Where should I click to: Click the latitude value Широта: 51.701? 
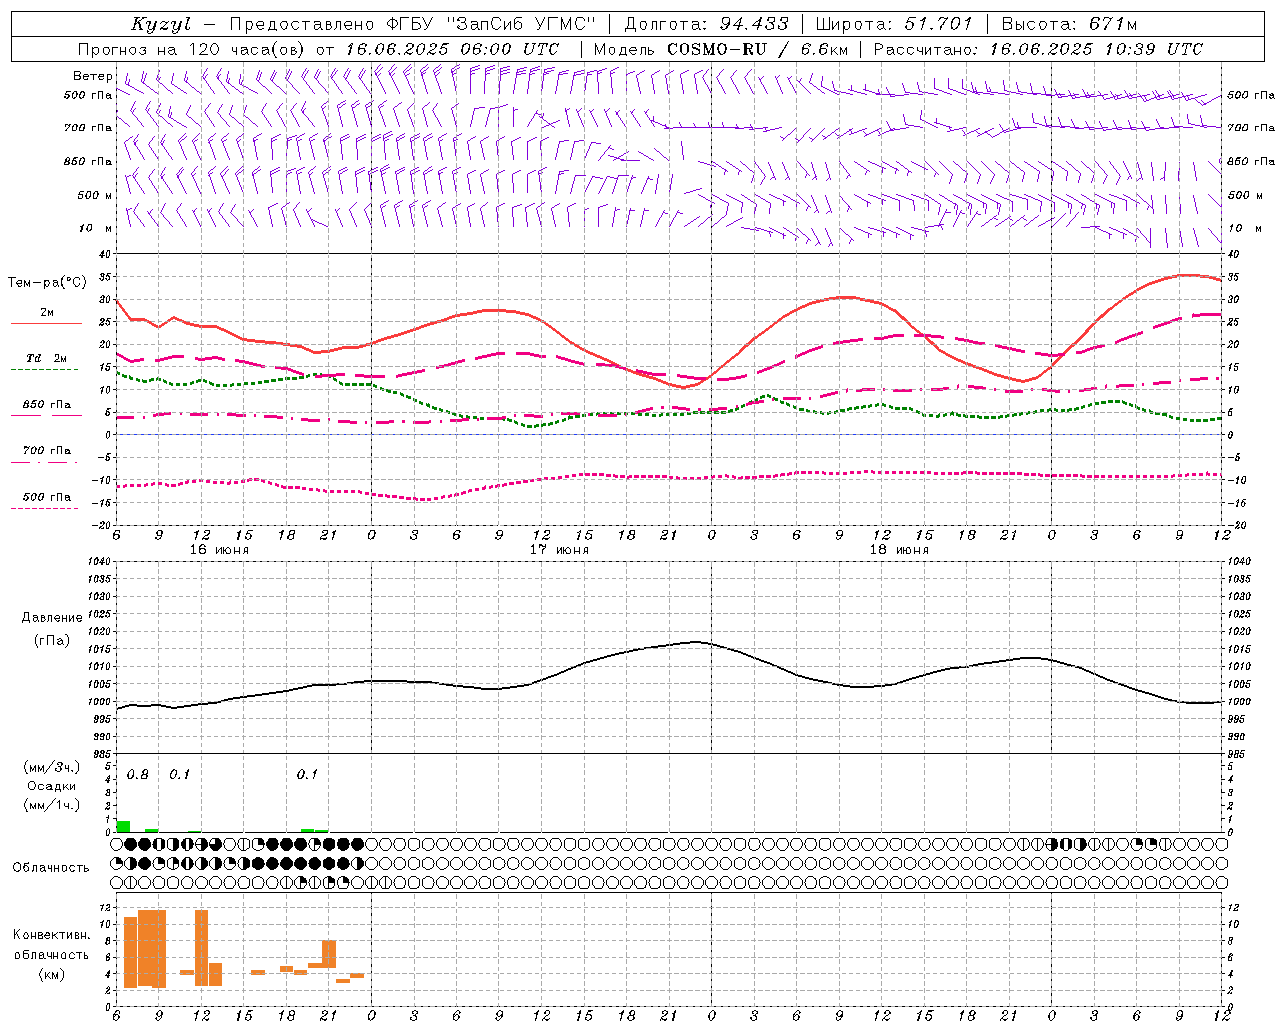click(x=894, y=24)
